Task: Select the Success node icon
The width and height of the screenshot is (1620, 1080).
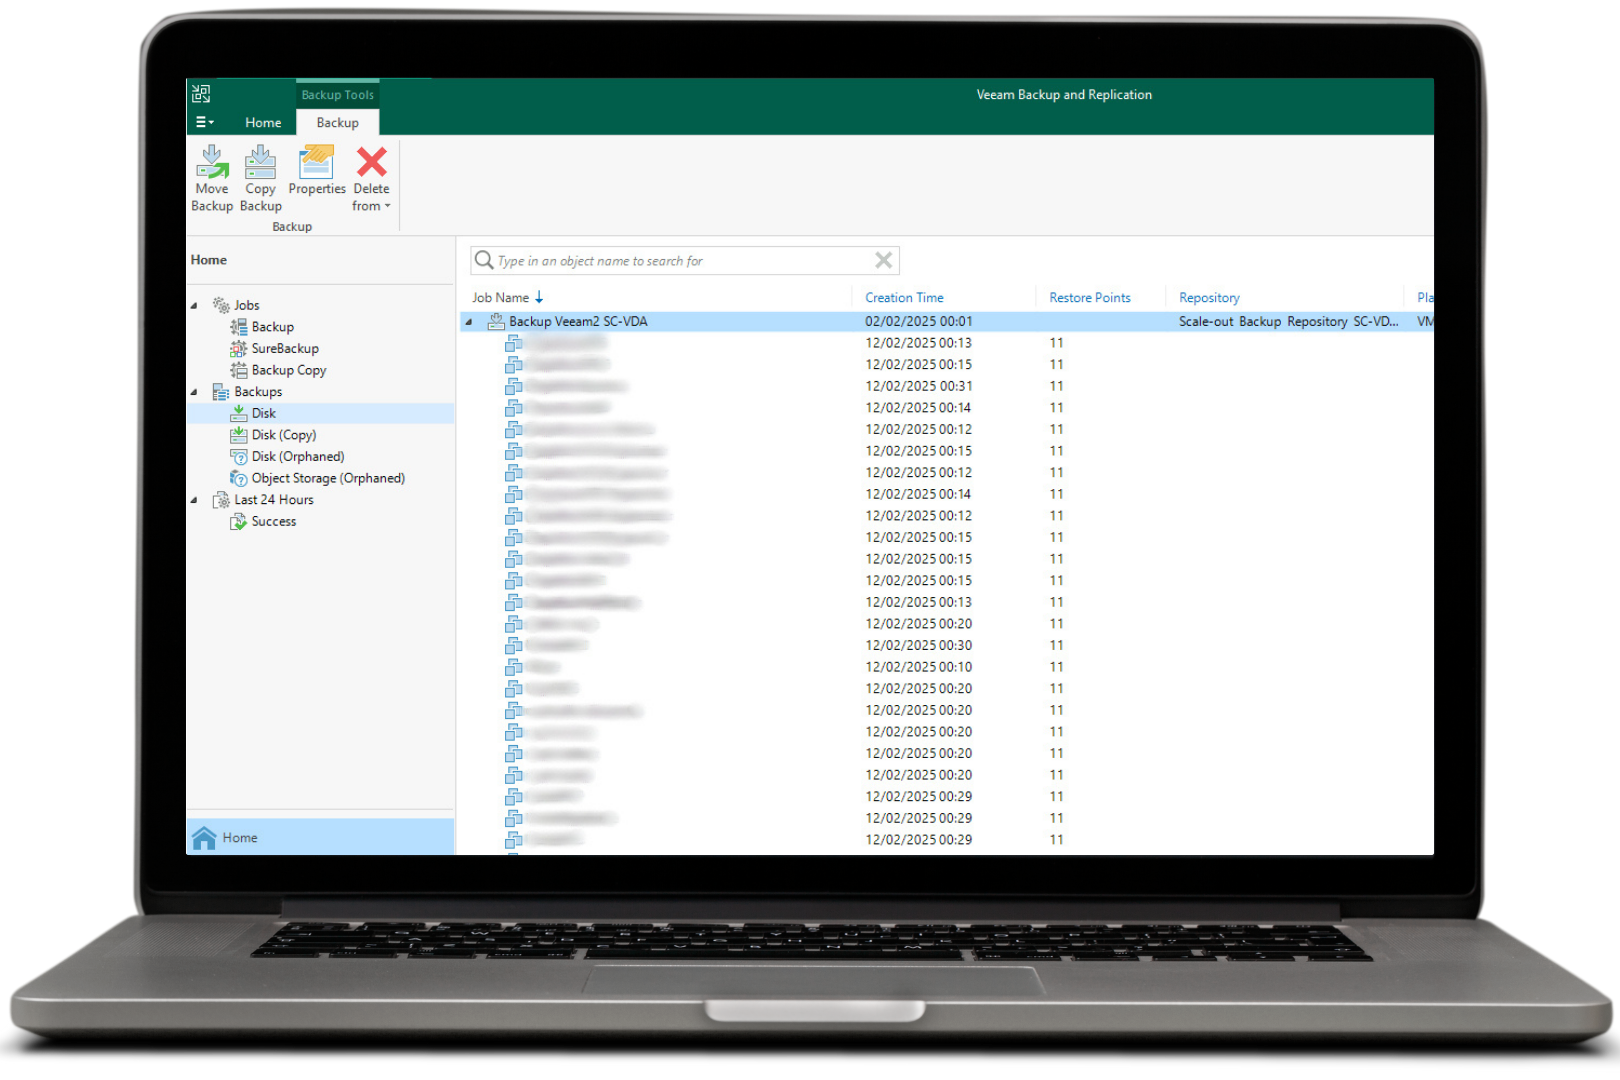Action: 239,522
